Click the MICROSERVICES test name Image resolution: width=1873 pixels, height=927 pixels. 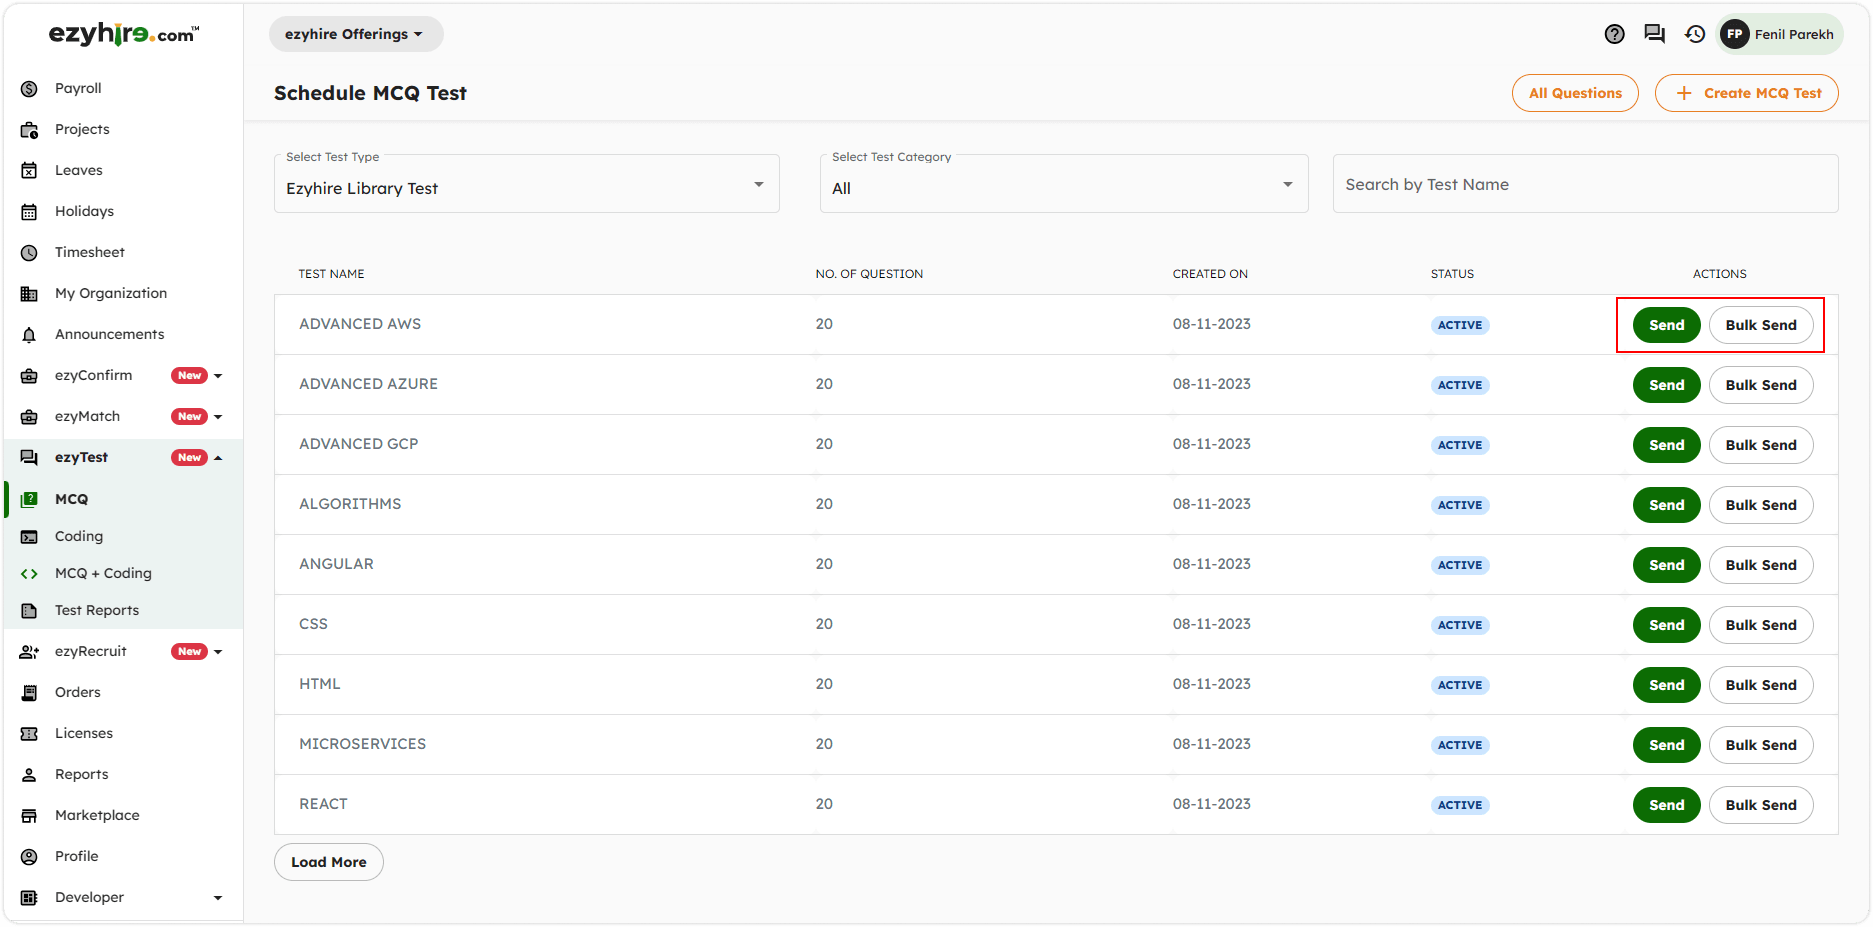click(x=362, y=744)
